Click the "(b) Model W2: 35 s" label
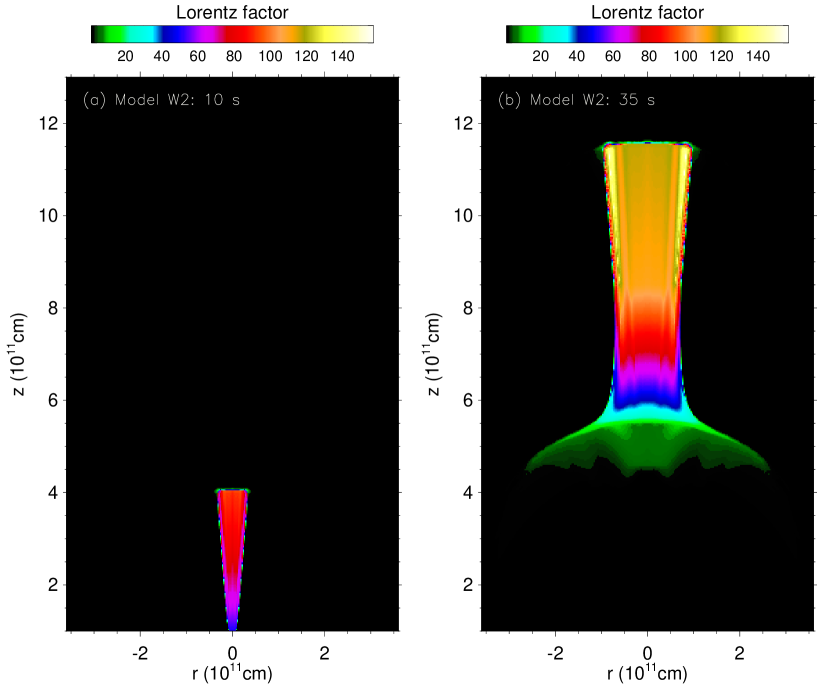The height and width of the screenshot is (686, 830). coord(576,100)
